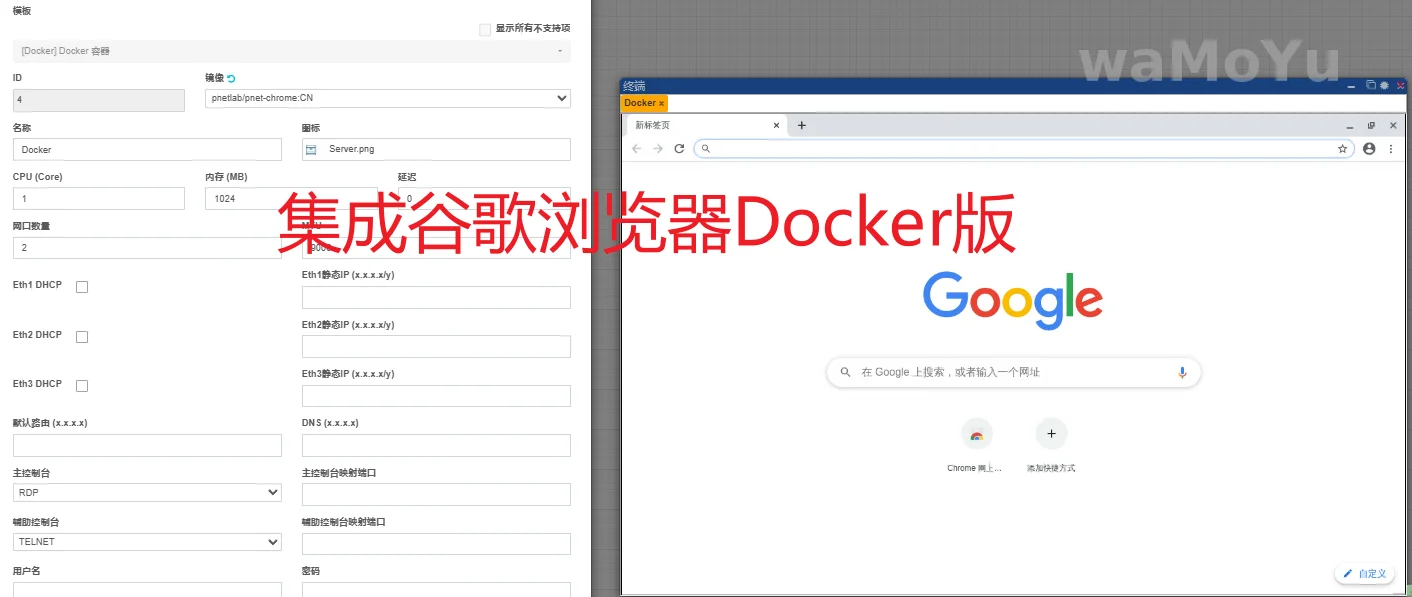Open the Chrome Web Store shortcut

tap(976, 434)
